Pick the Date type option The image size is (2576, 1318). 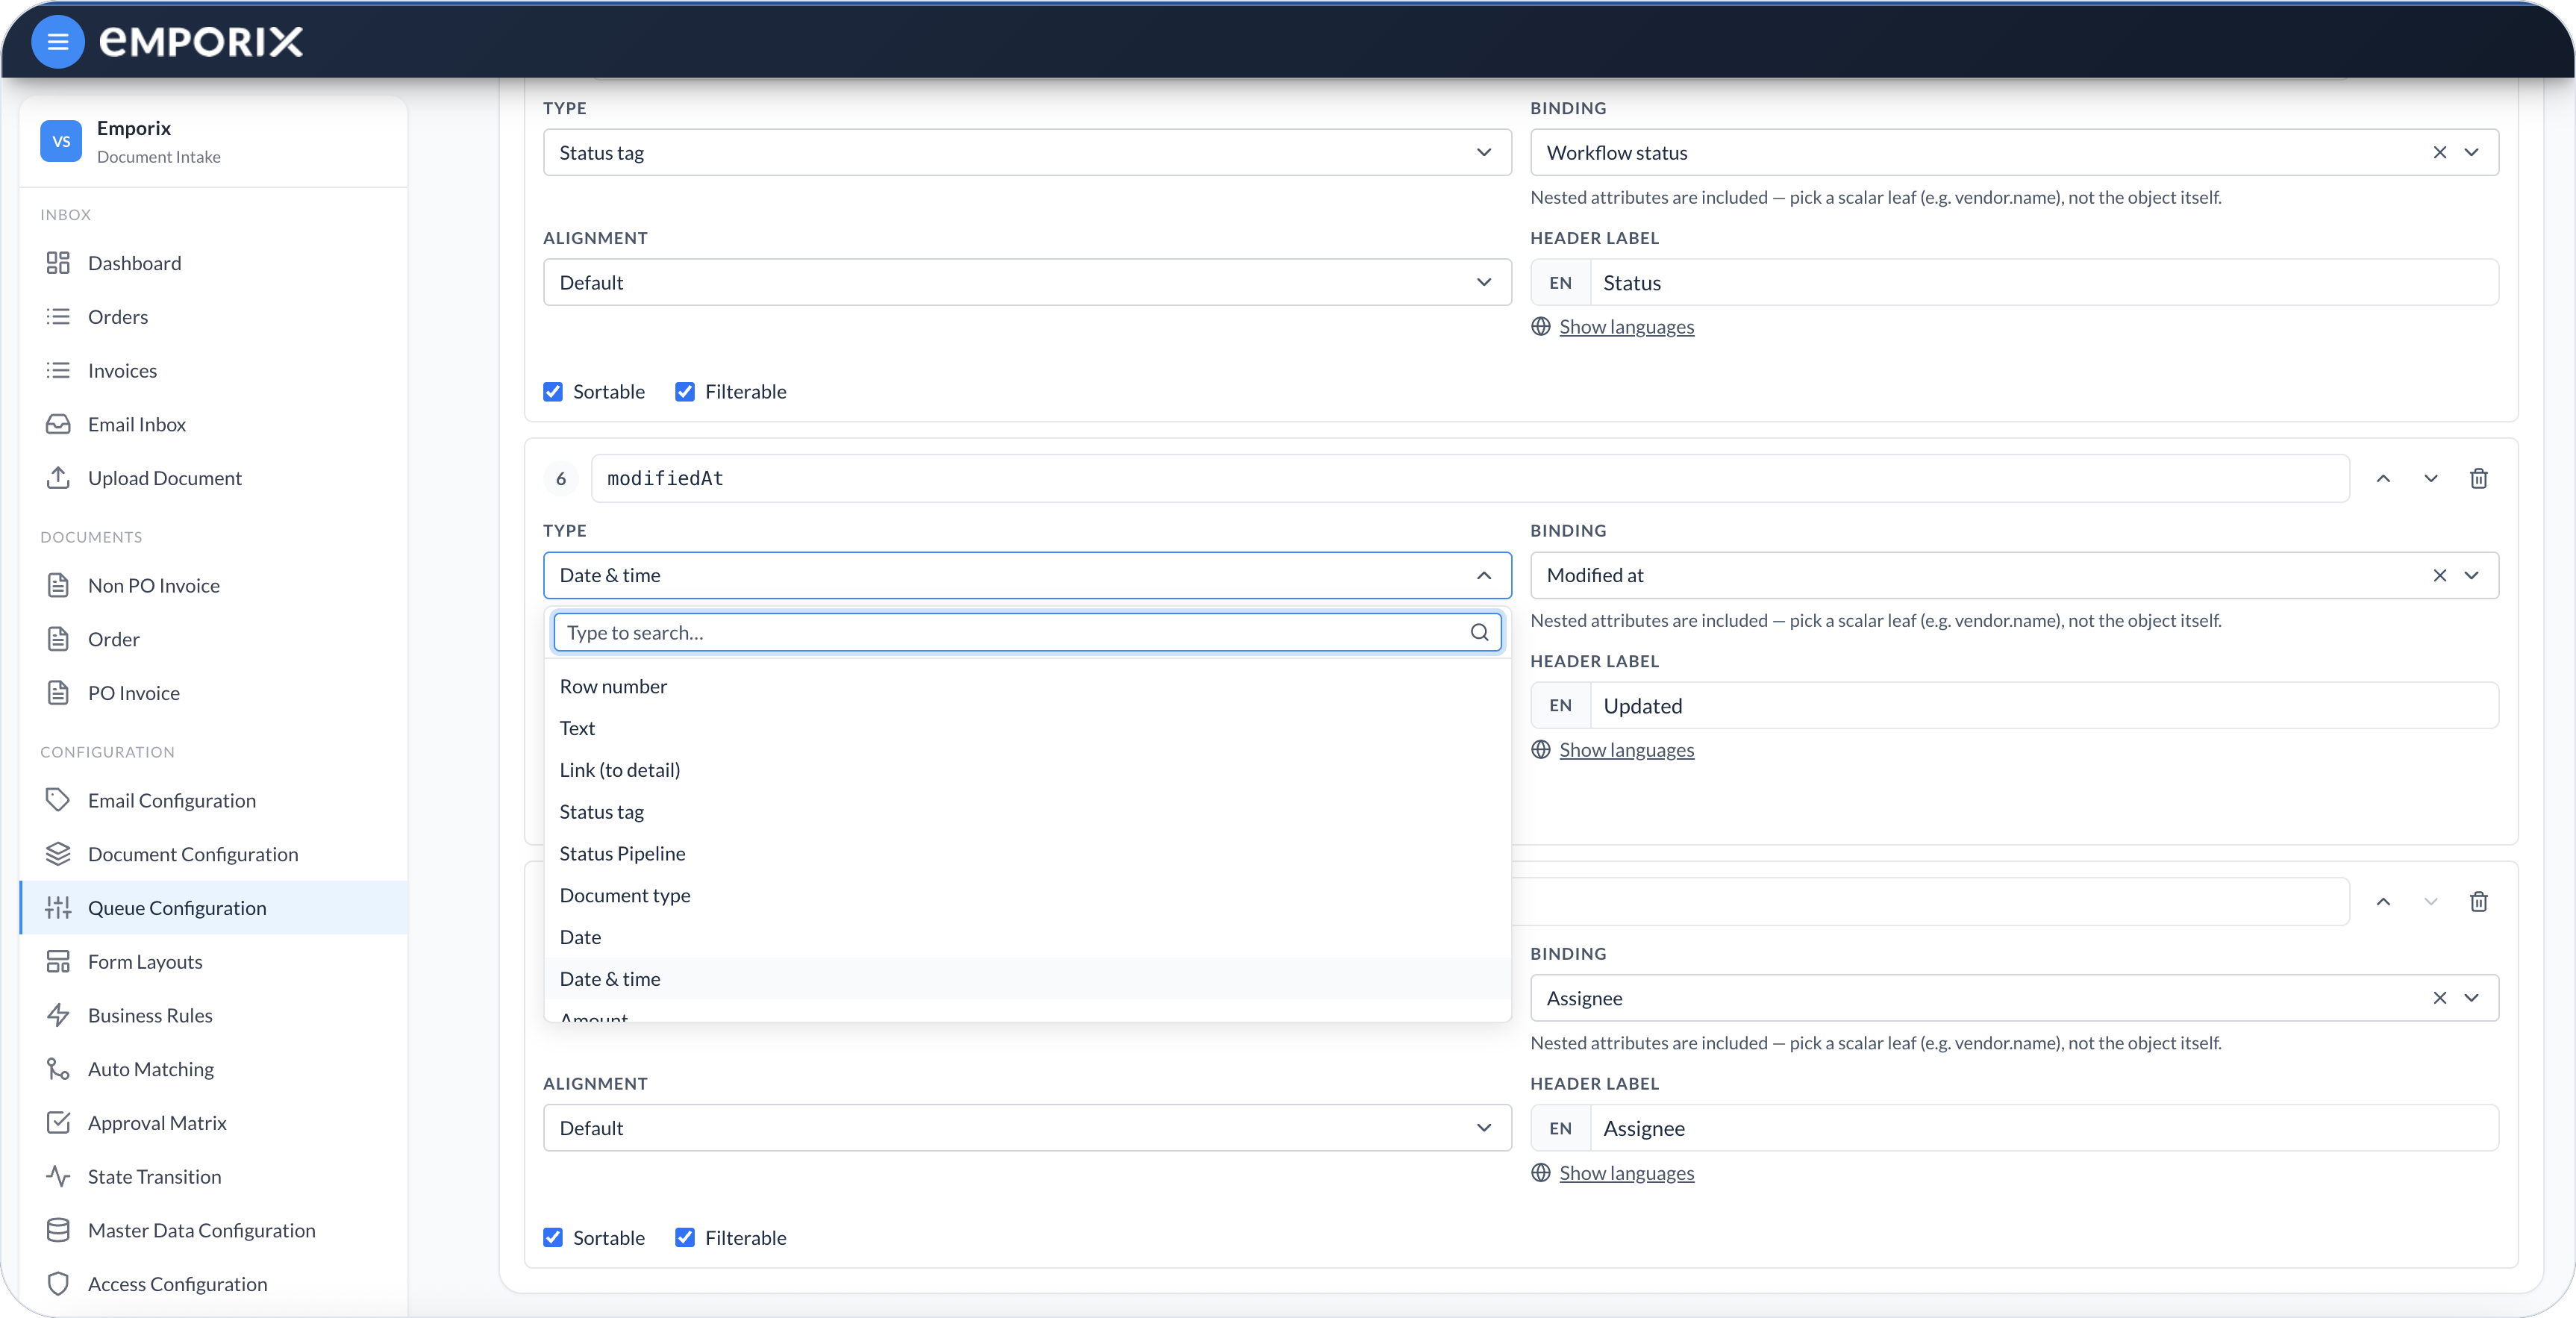[x=1027, y=937]
